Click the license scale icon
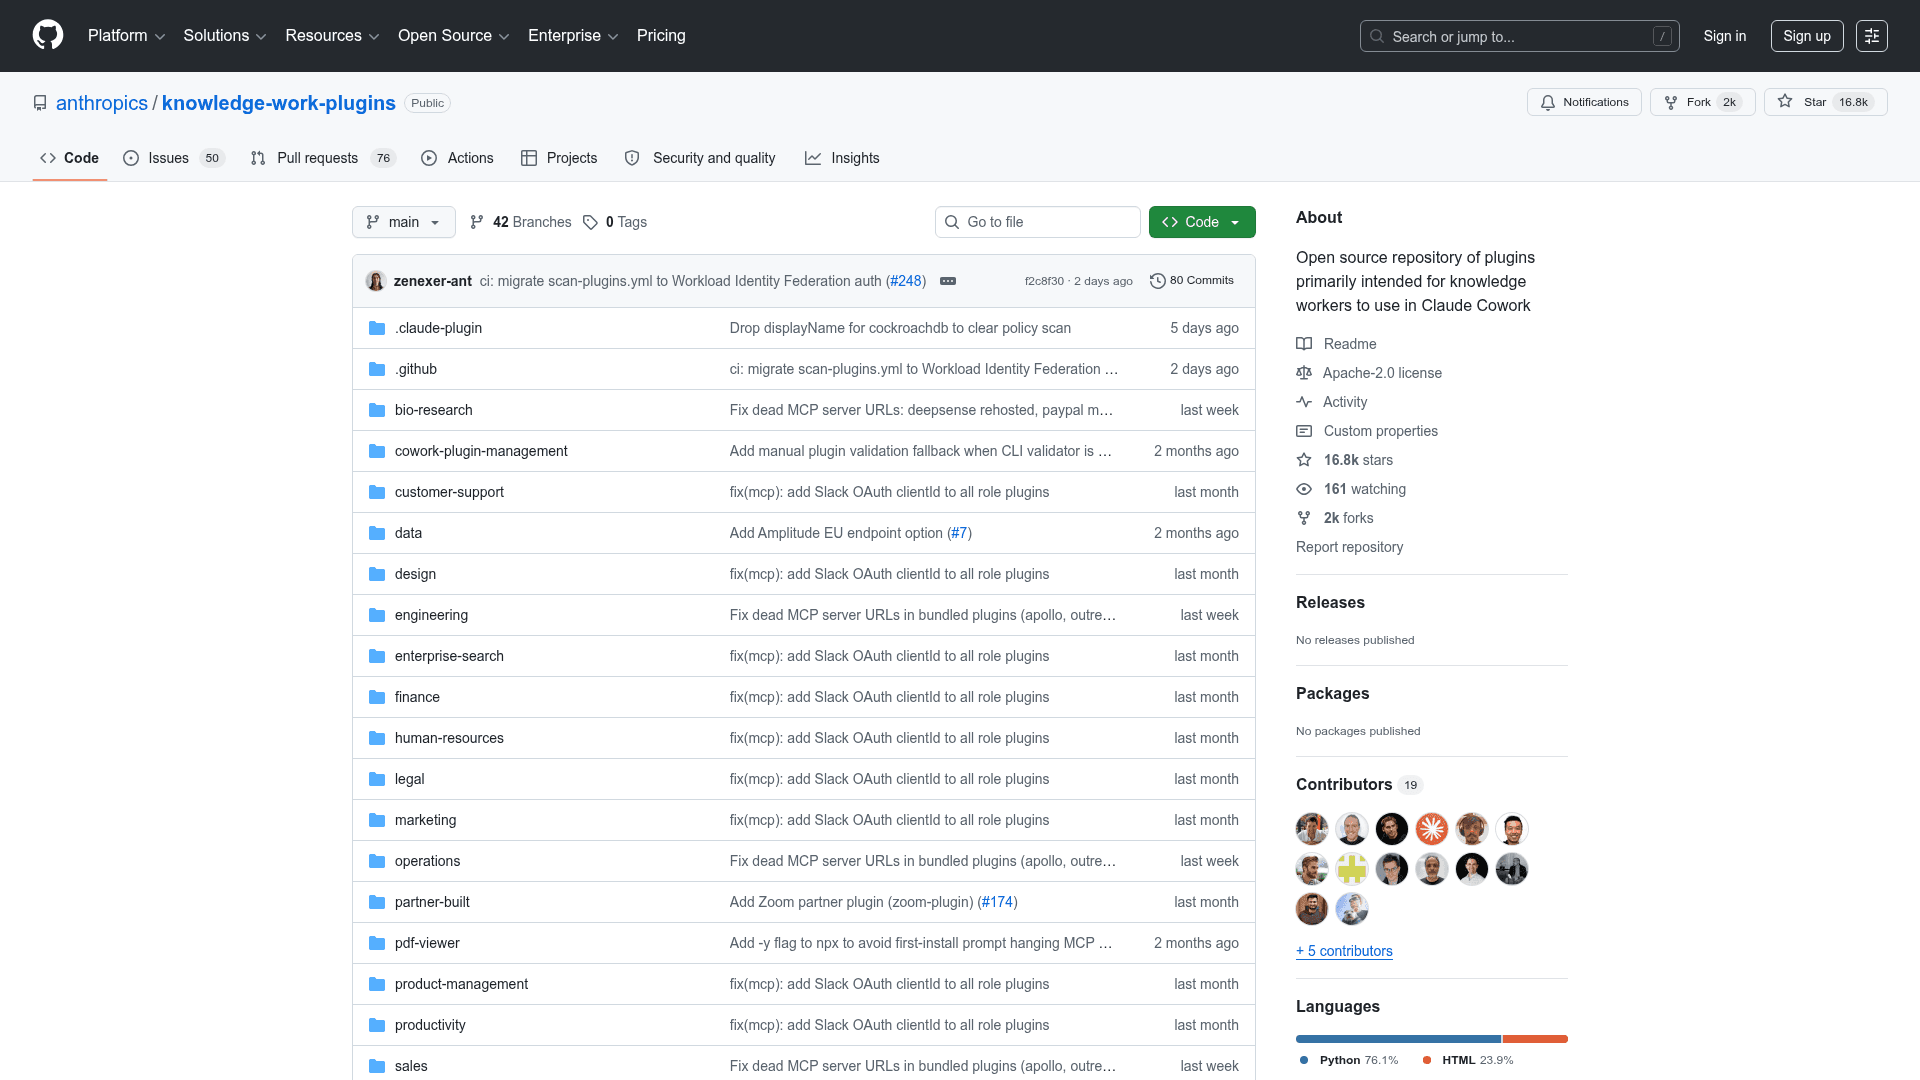 coord(1304,373)
